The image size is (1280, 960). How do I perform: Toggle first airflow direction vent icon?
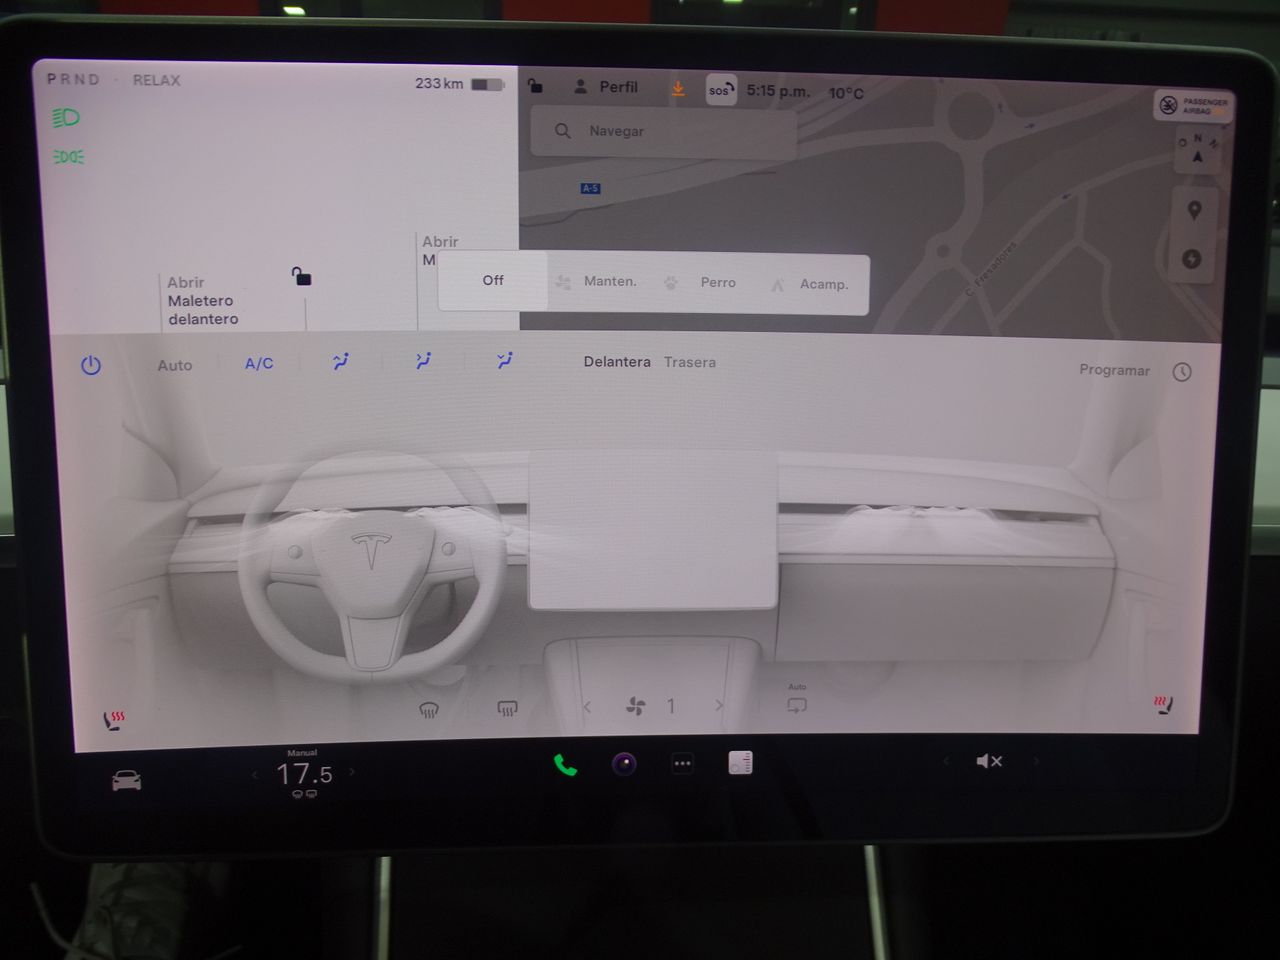click(x=341, y=361)
